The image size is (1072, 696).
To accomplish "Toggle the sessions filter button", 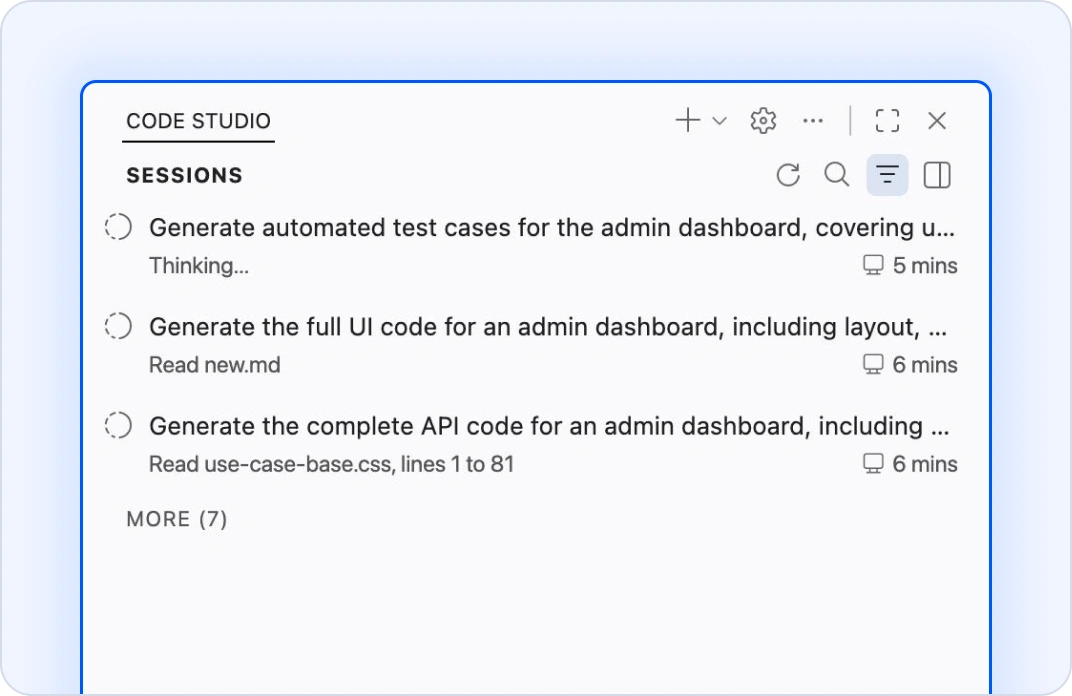I will (887, 175).
